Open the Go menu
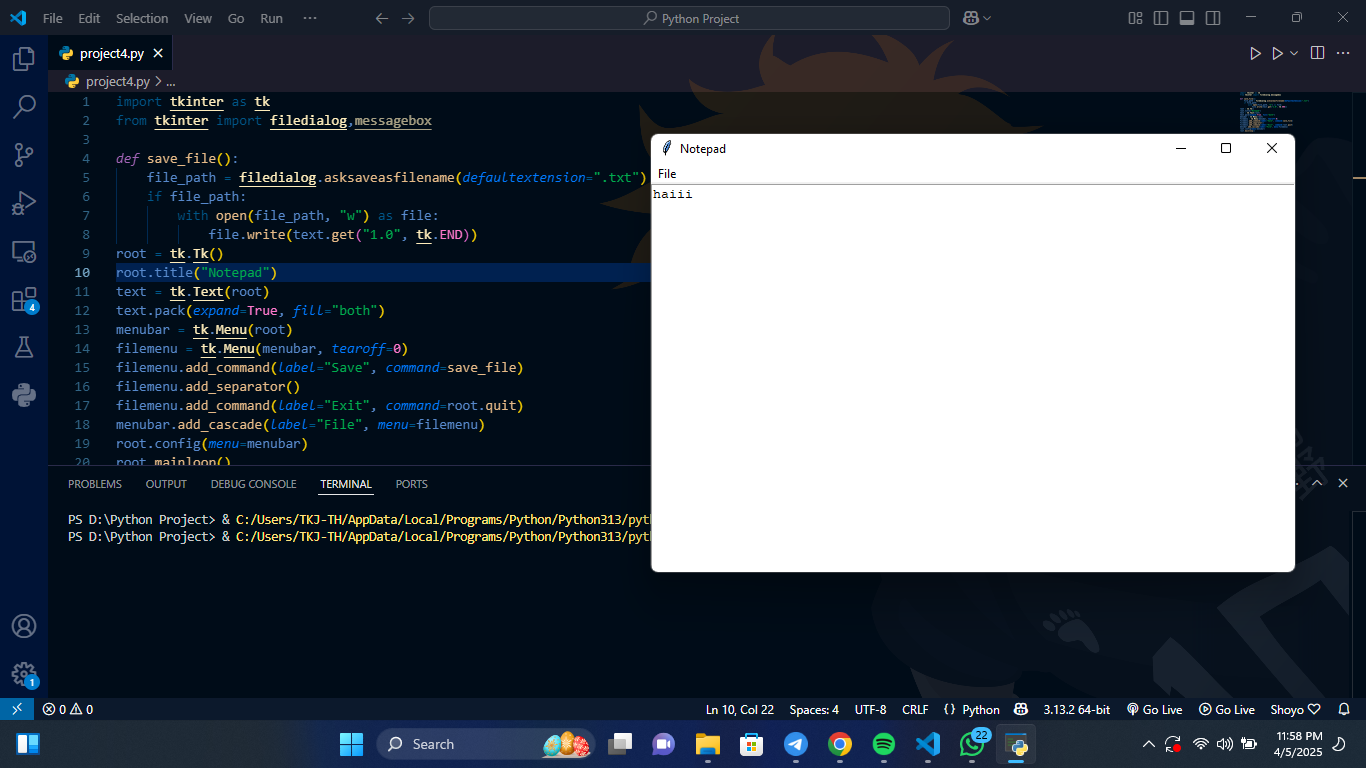Image resolution: width=1366 pixels, height=768 pixels. (x=236, y=18)
